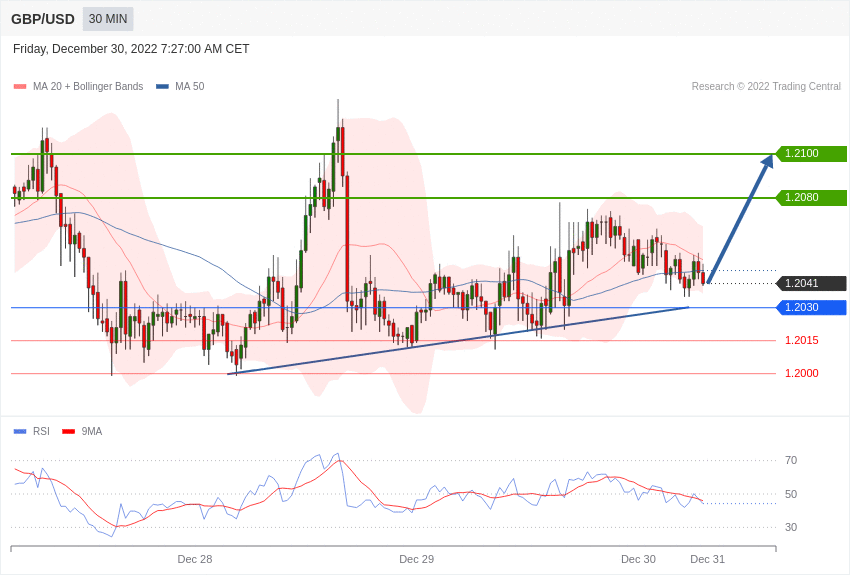Click the MA 50 blue legend swatch
Screen dimensions: 850x576
pyautogui.click(x=162, y=87)
